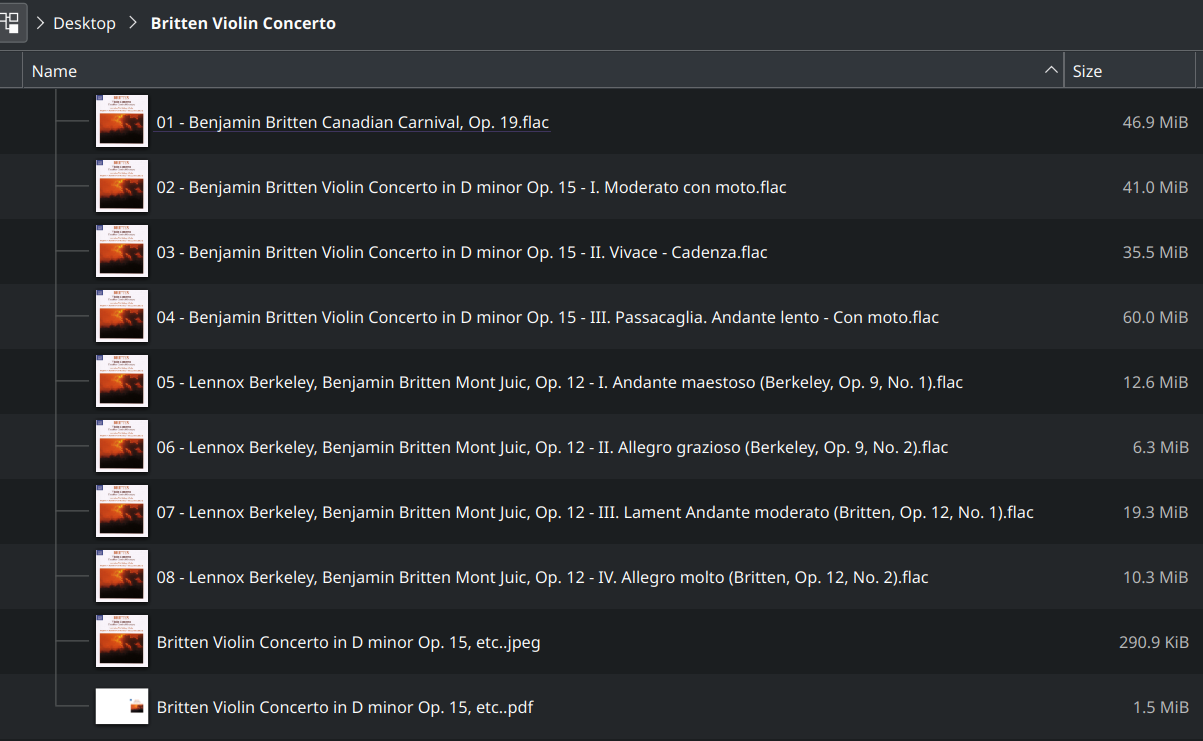1203x741 pixels.
Task: Sort files by Size column header
Action: click(1087, 71)
